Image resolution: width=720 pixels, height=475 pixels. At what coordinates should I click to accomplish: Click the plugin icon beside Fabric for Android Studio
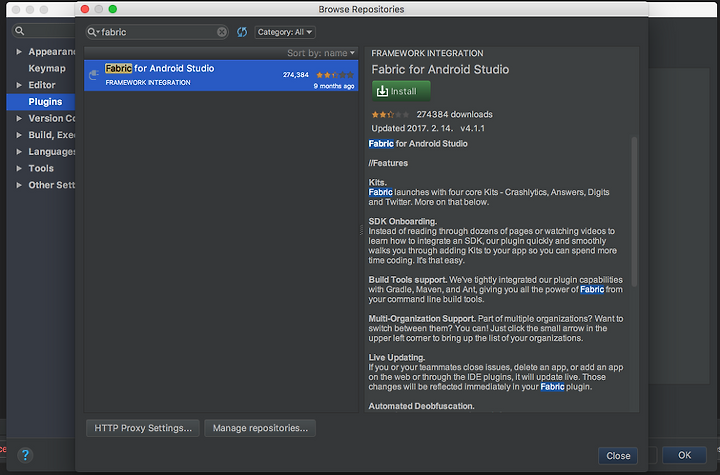[x=94, y=75]
